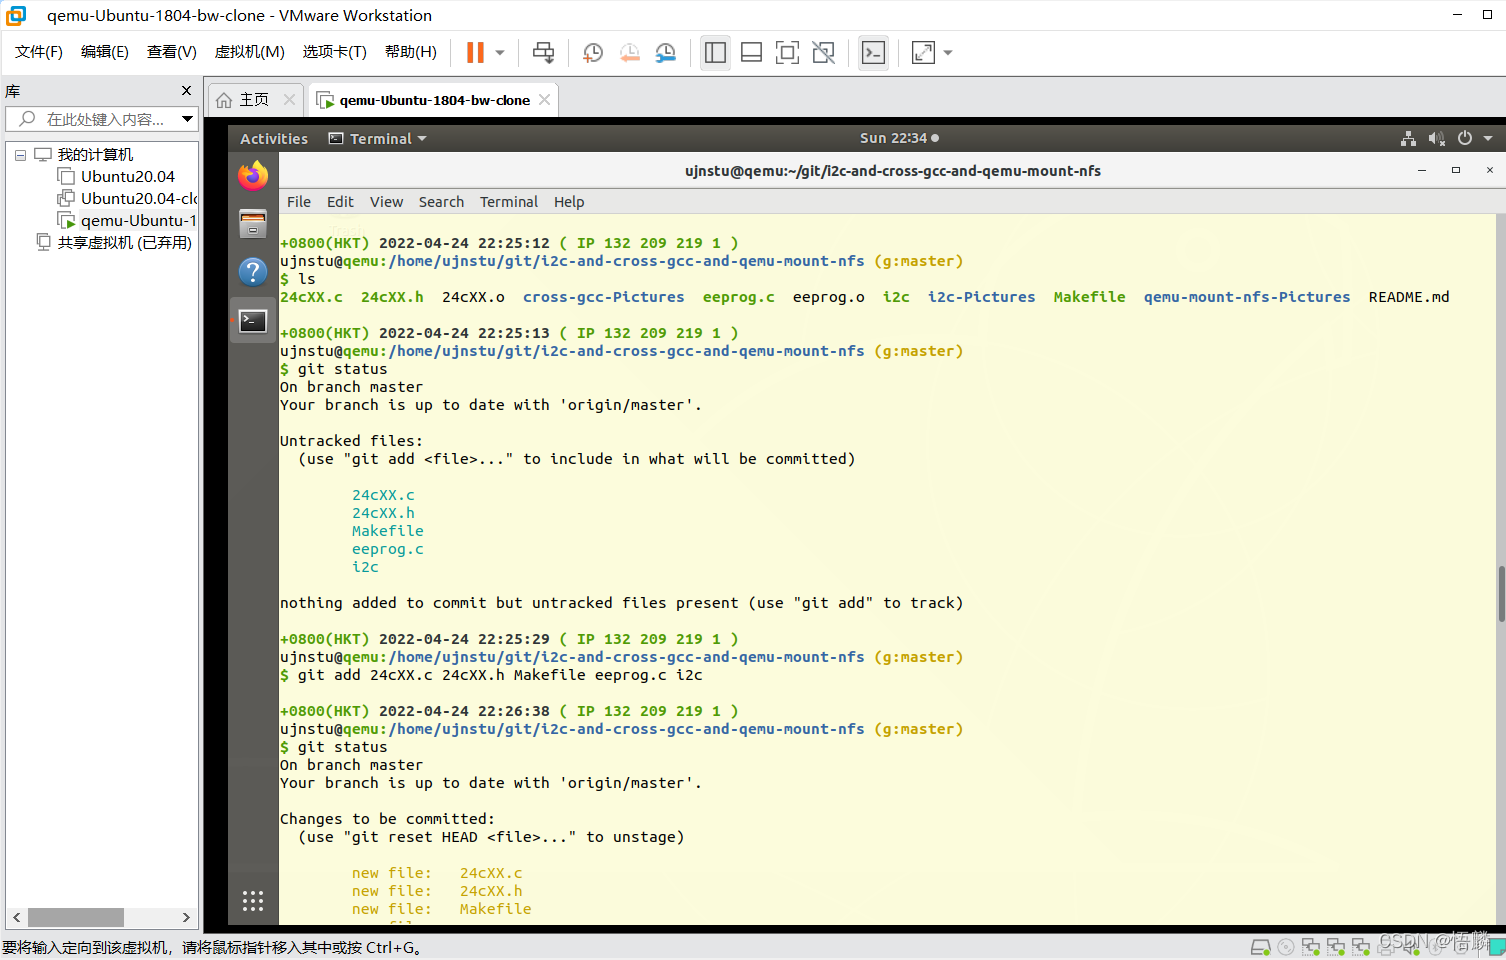The image size is (1506, 960).
Task: Close the qemu-Ubuntu-1804-bw-clone tab
Action: 544,99
